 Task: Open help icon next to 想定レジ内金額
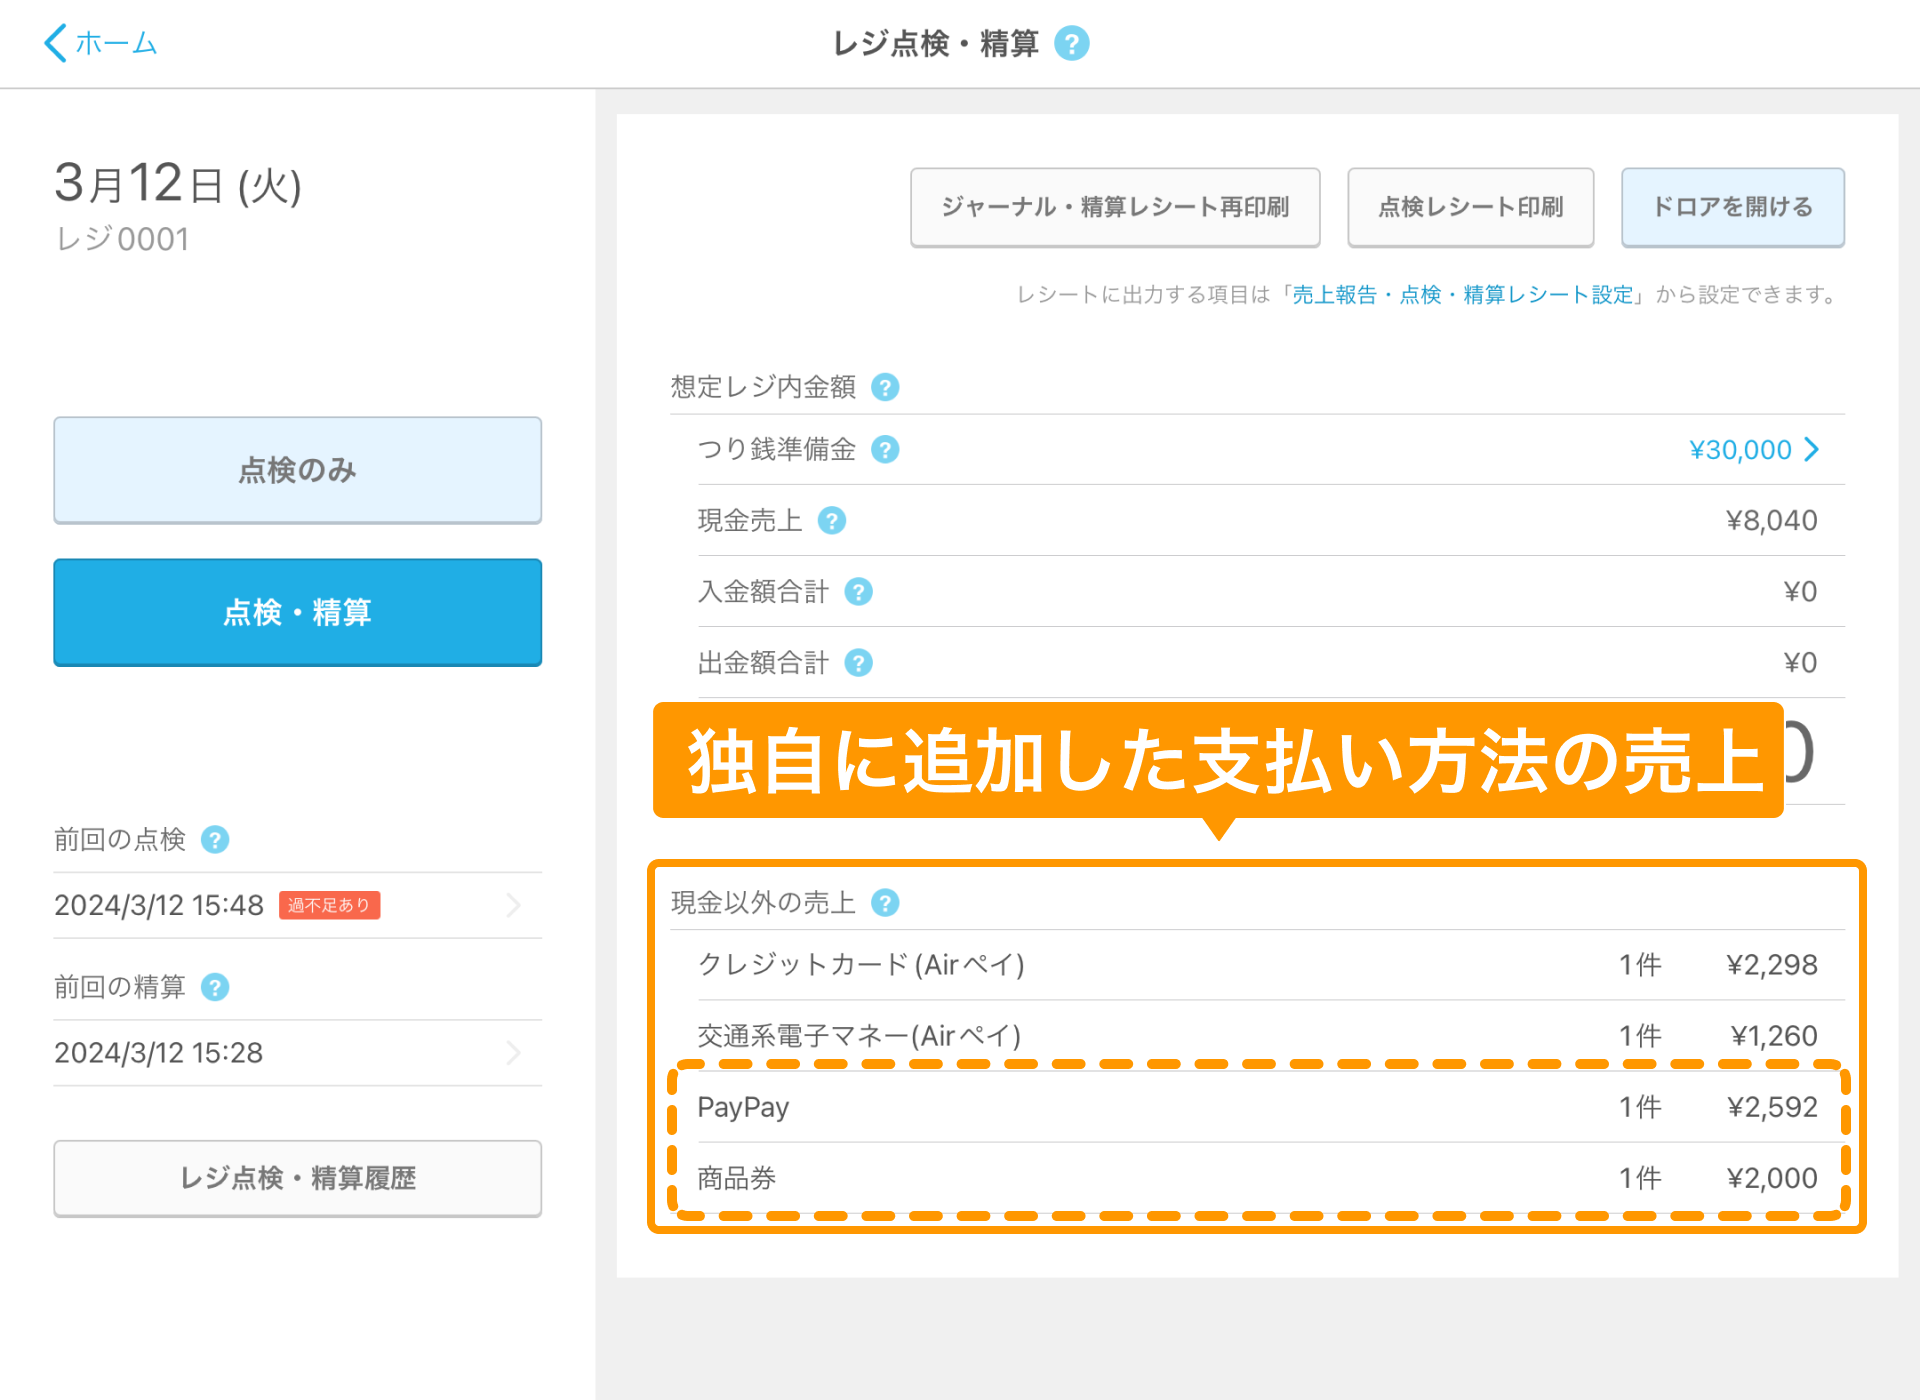(885, 387)
